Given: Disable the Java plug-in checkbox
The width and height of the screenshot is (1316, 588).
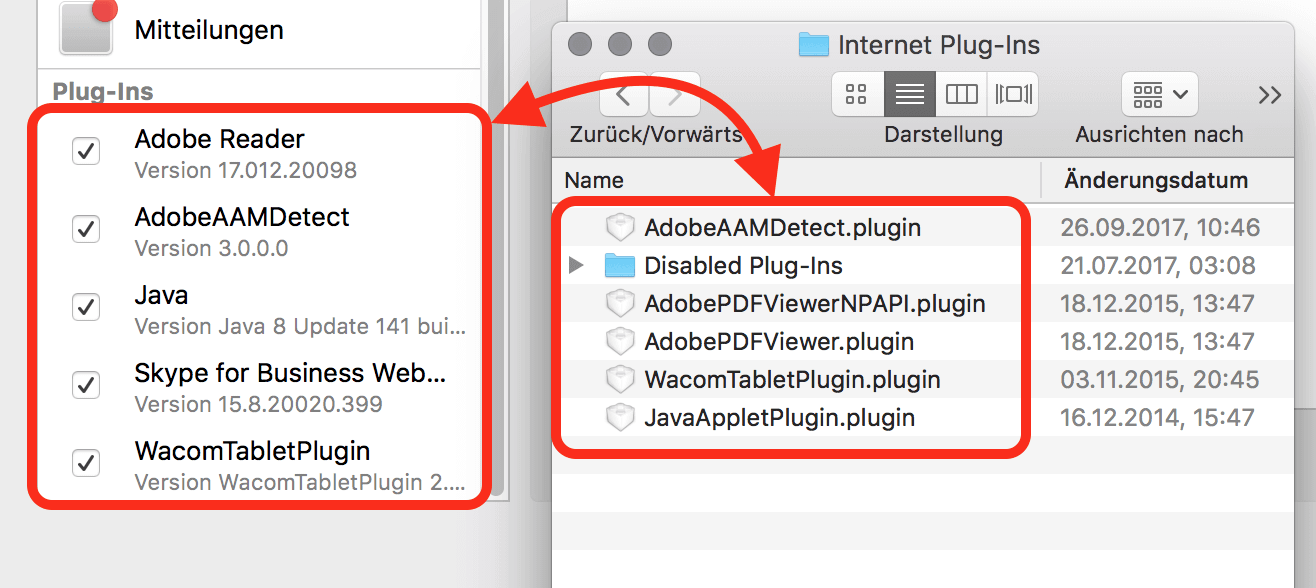Looking at the screenshot, I should (x=87, y=307).
